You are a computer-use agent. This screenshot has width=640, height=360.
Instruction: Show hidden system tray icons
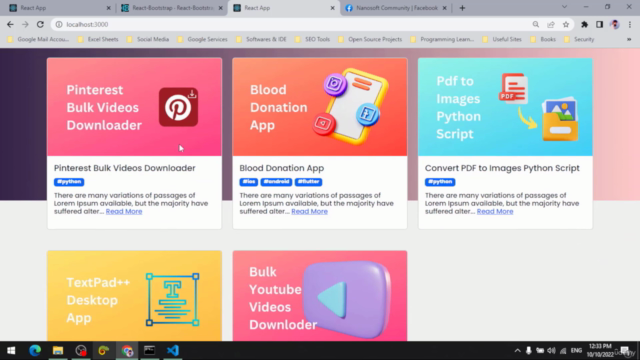point(518,351)
